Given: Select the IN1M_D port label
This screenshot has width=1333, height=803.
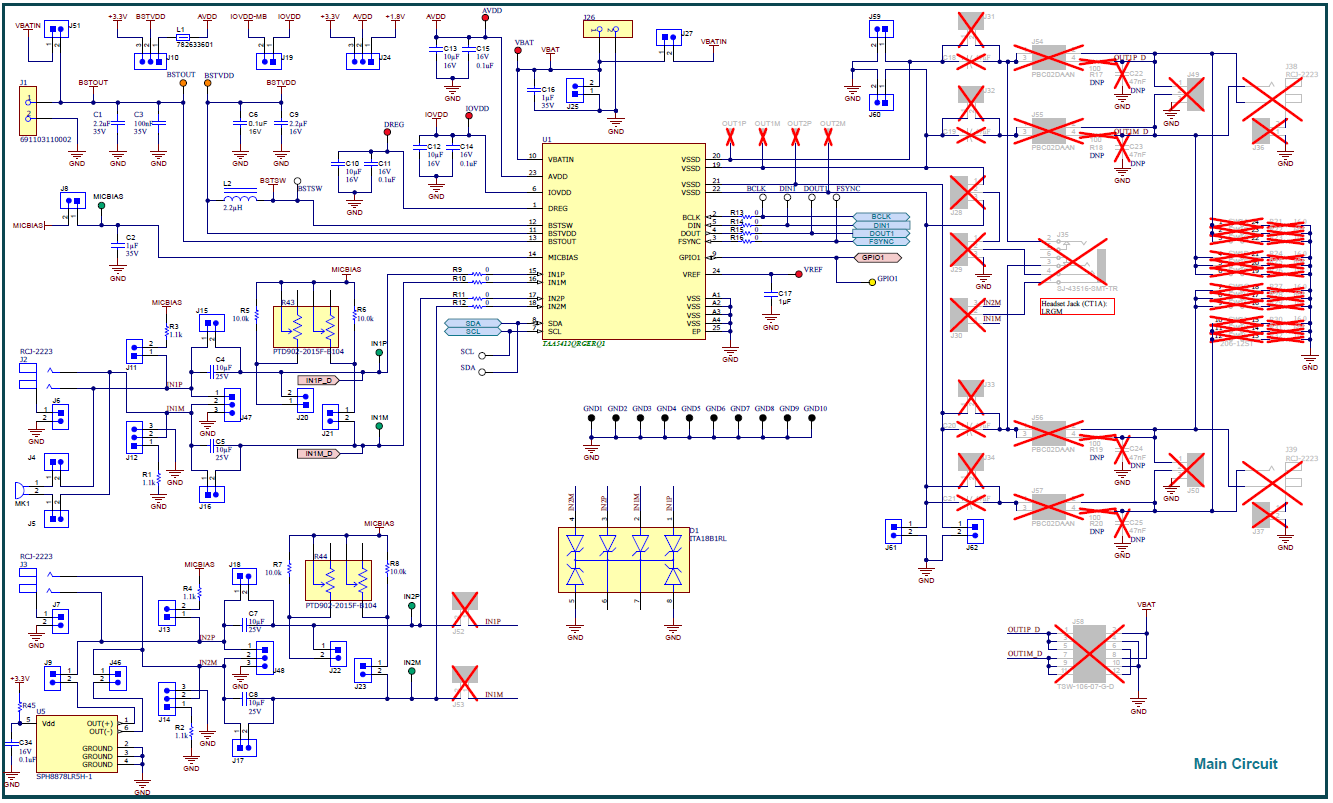Looking at the screenshot, I should click(x=320, y=453).
